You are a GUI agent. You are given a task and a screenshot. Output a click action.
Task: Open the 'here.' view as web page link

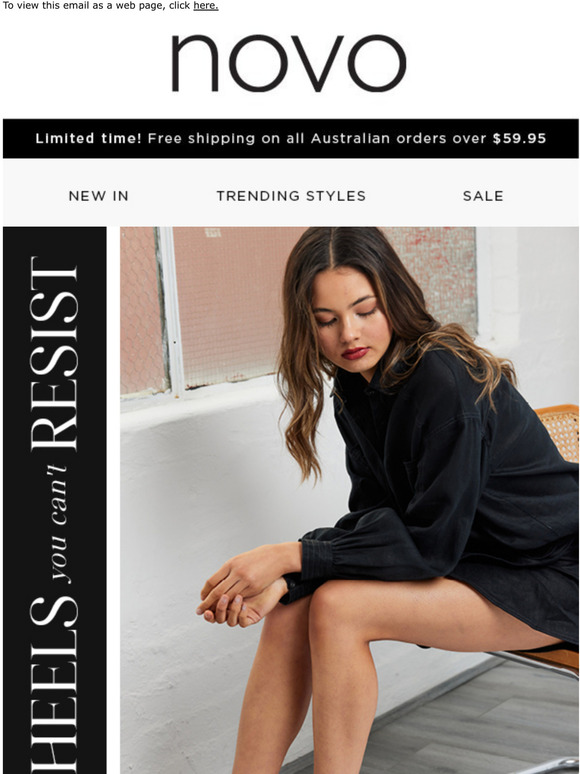point(205,6)
